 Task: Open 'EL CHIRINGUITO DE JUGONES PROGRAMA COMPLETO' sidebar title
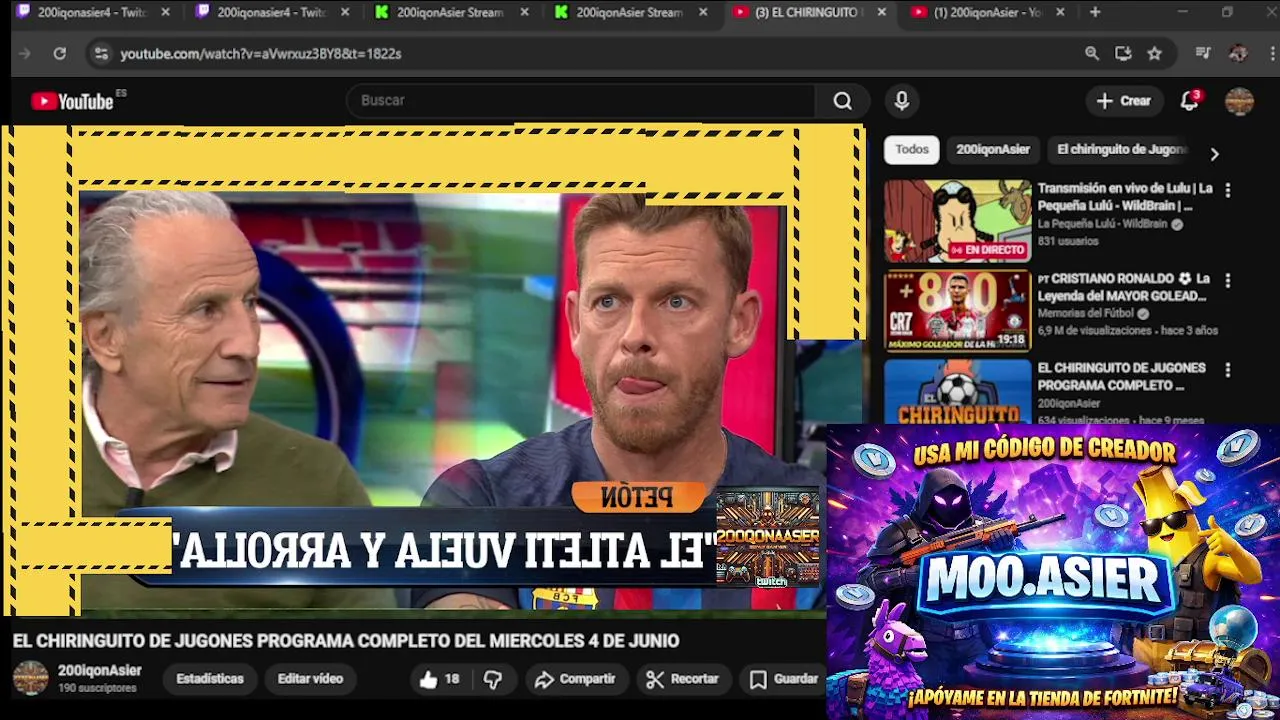point(1121,376)
